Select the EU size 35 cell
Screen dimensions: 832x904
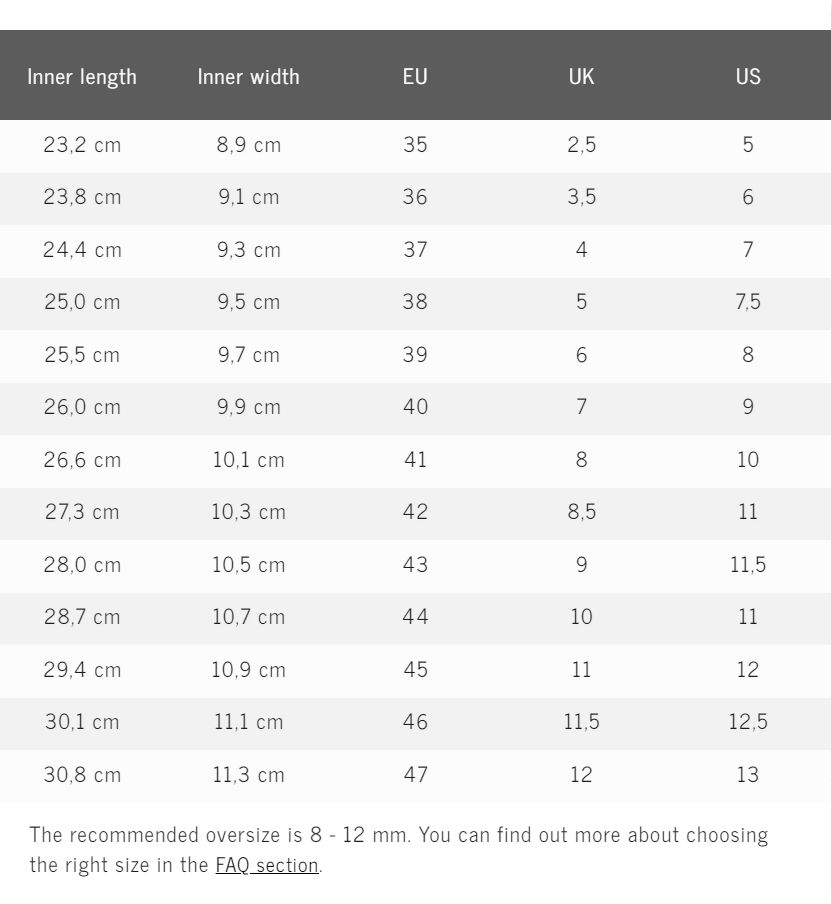415,145
